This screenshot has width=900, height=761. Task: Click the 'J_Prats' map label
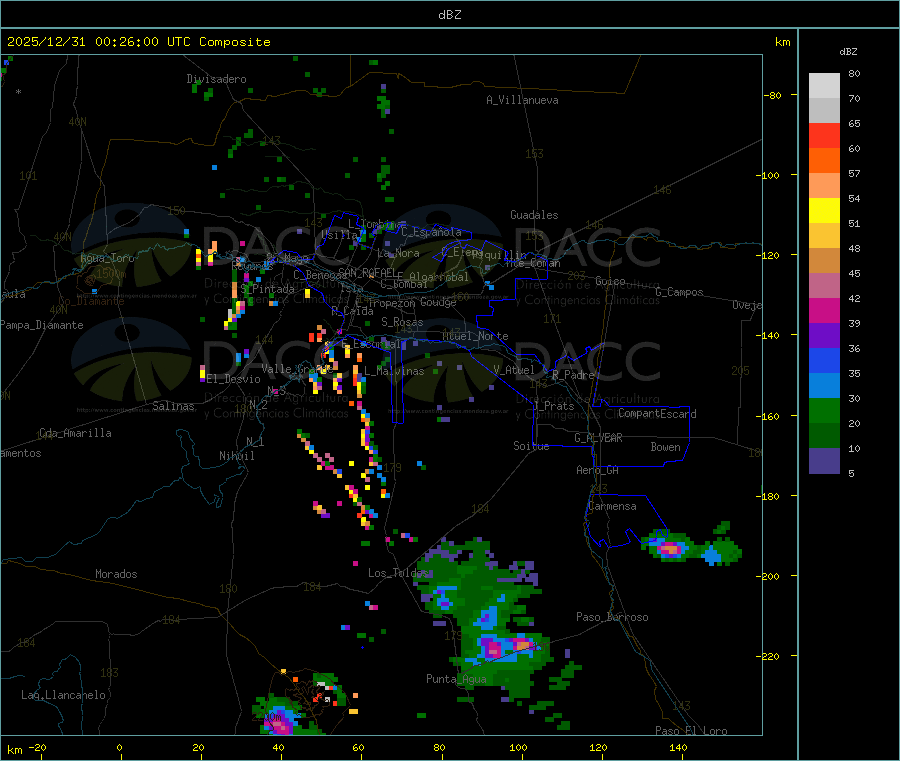point(554,406)
